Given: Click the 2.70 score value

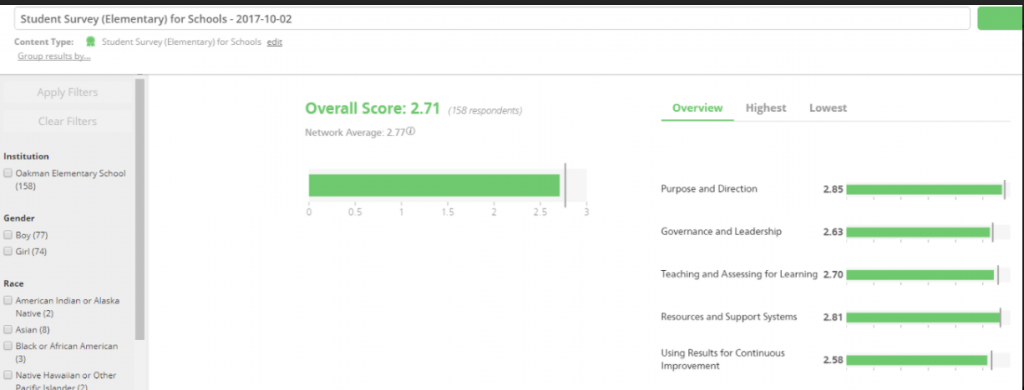Looking at the screenshot, I should [x=833, y=275].
